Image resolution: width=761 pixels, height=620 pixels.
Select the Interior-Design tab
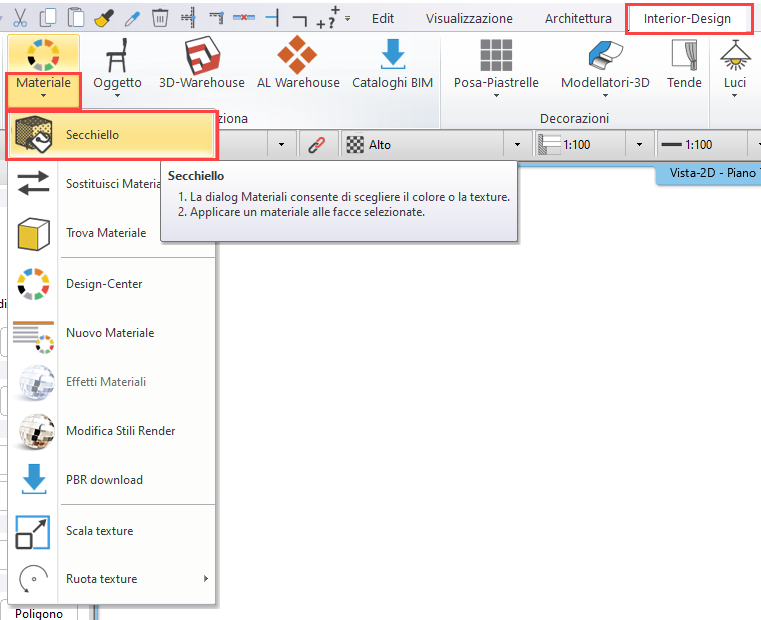point(687,18)
